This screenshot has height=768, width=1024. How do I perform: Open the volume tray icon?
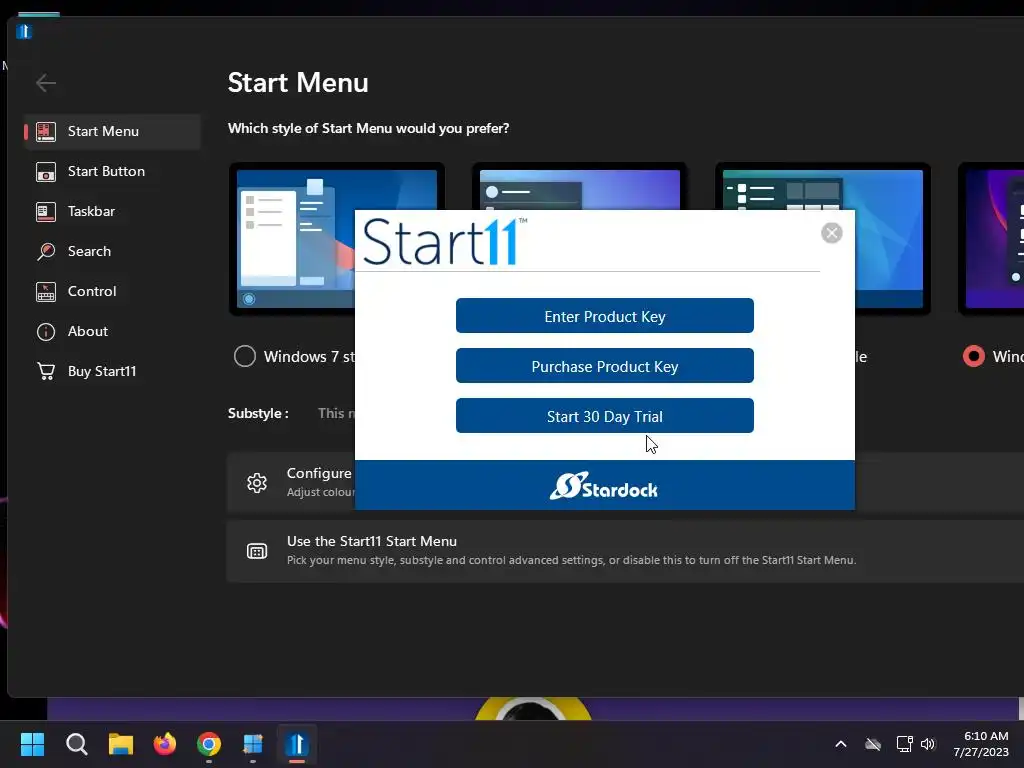click(x=928, y=744)
